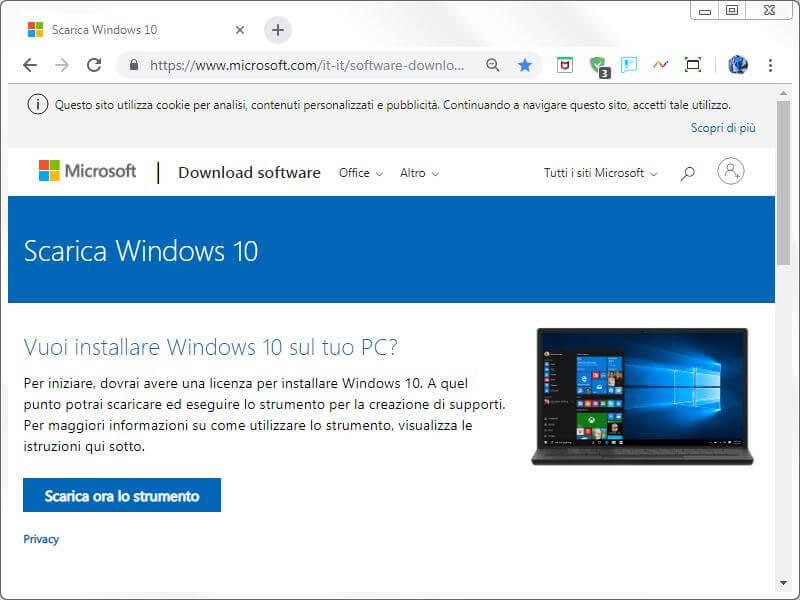This screenshot has width=800, height=600.
Task: Click the Microsoft account sign-in icon
Action: 731,171
